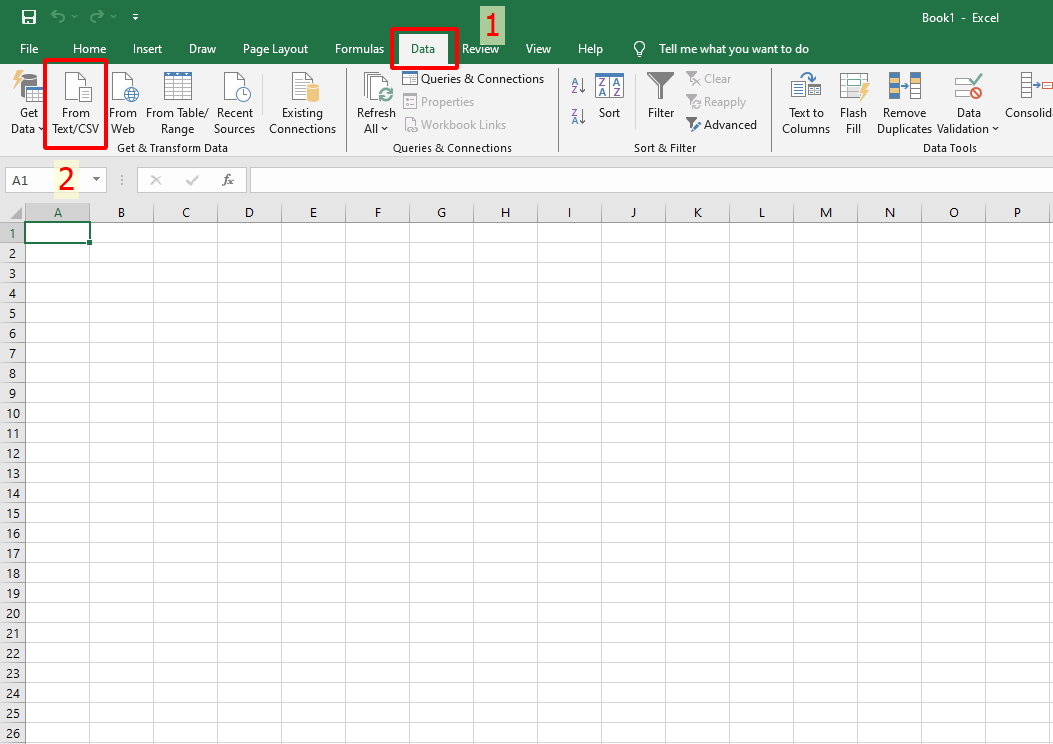Sort A to Z ascending icon

coord(578,85)
